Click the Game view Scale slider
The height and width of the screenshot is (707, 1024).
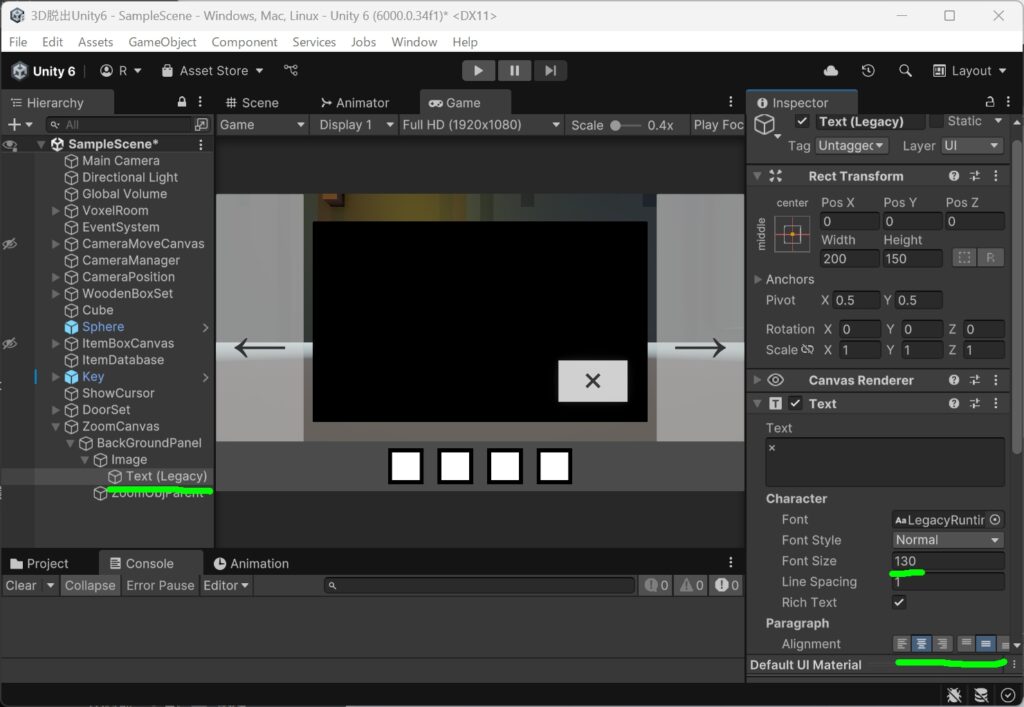pos(625,125)
